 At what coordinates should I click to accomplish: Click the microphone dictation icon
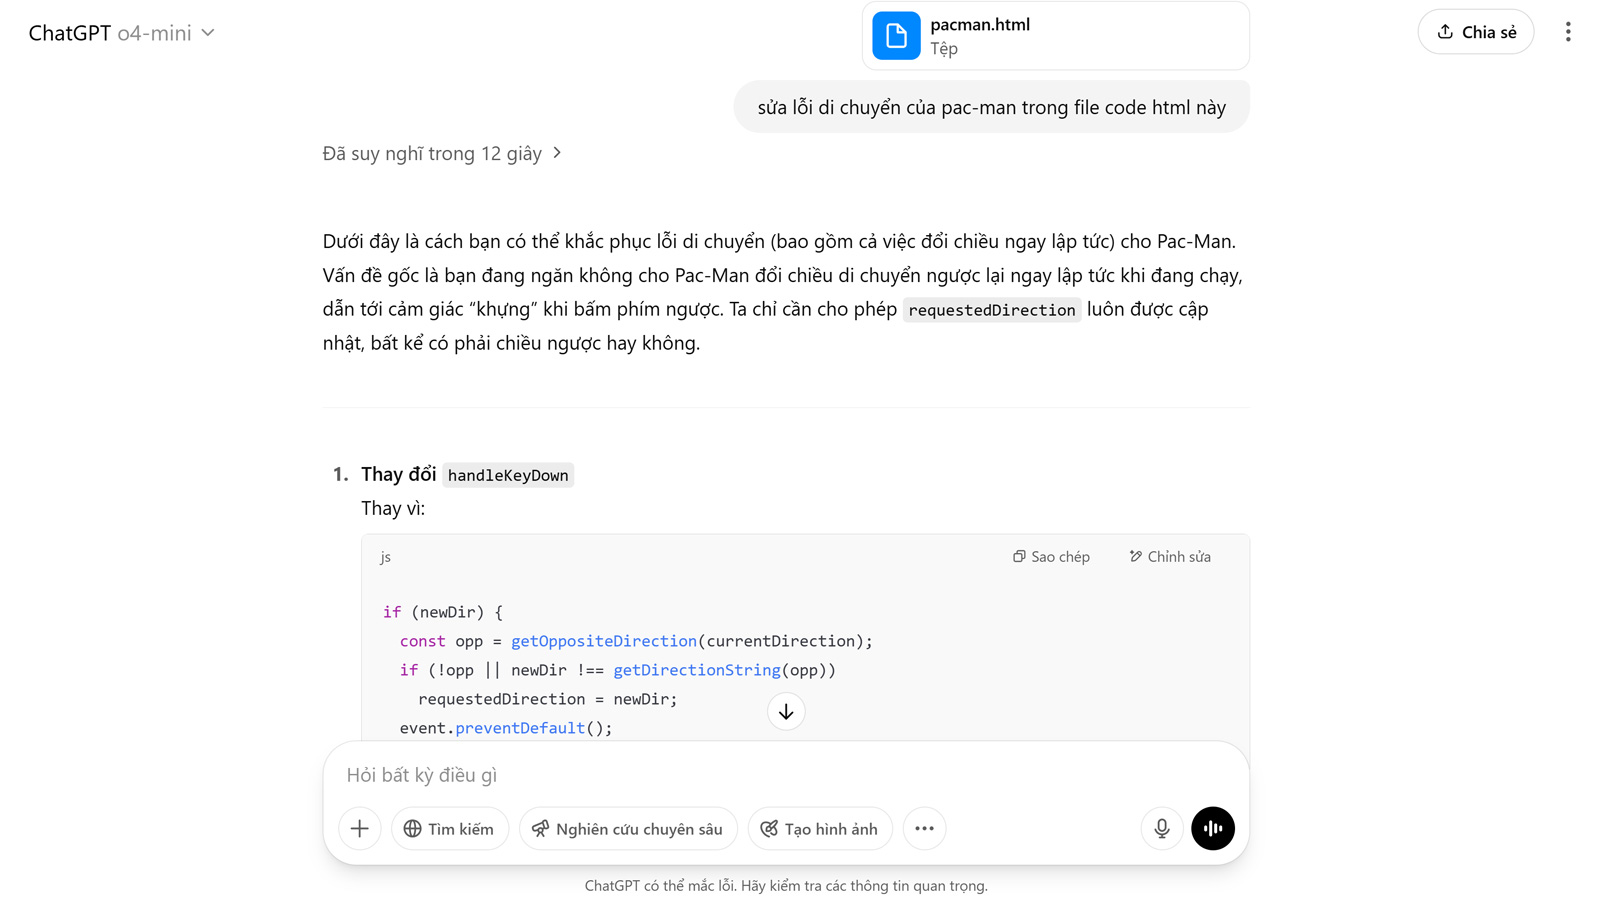tap(1161, 829)
